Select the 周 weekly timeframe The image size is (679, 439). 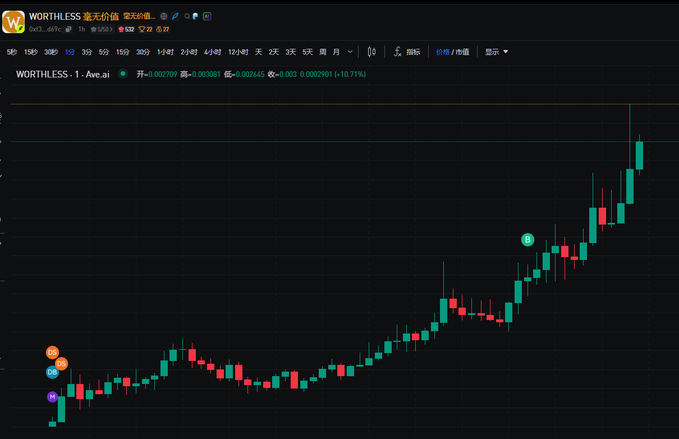(323, 52)
